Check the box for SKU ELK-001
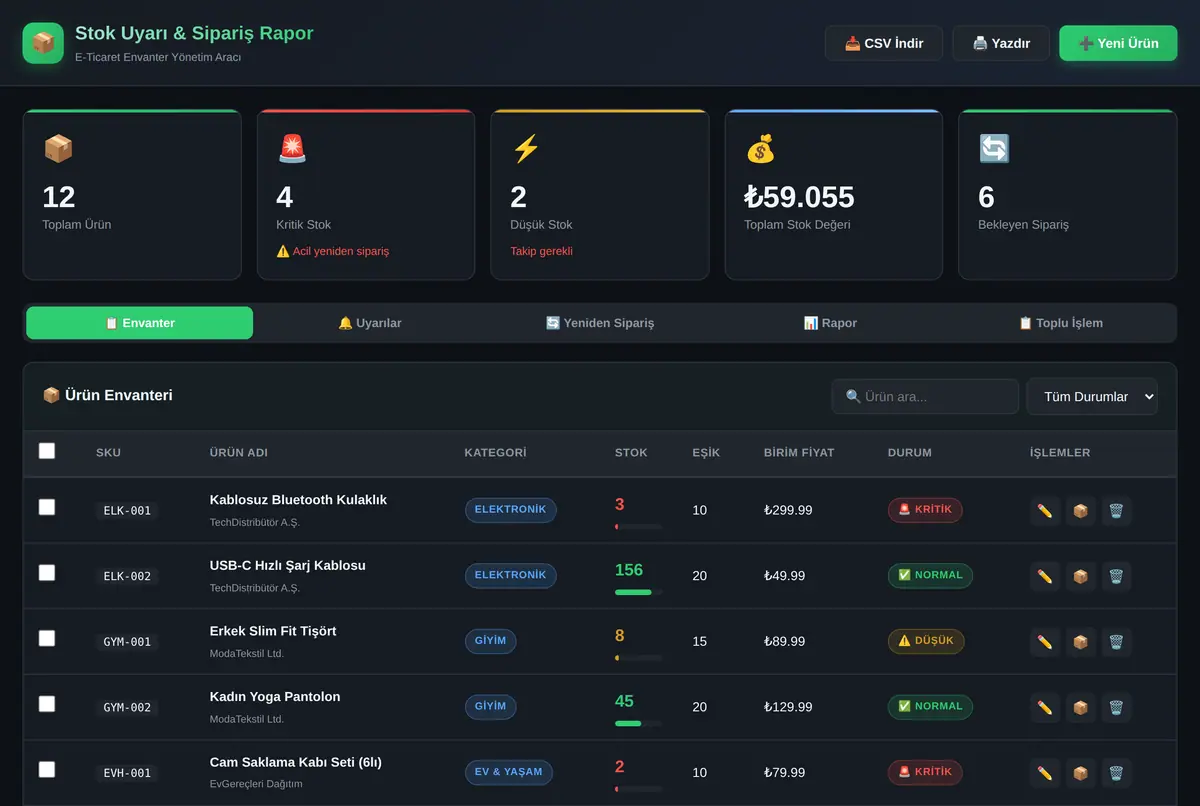The image size is (1200, 806). 47,507
